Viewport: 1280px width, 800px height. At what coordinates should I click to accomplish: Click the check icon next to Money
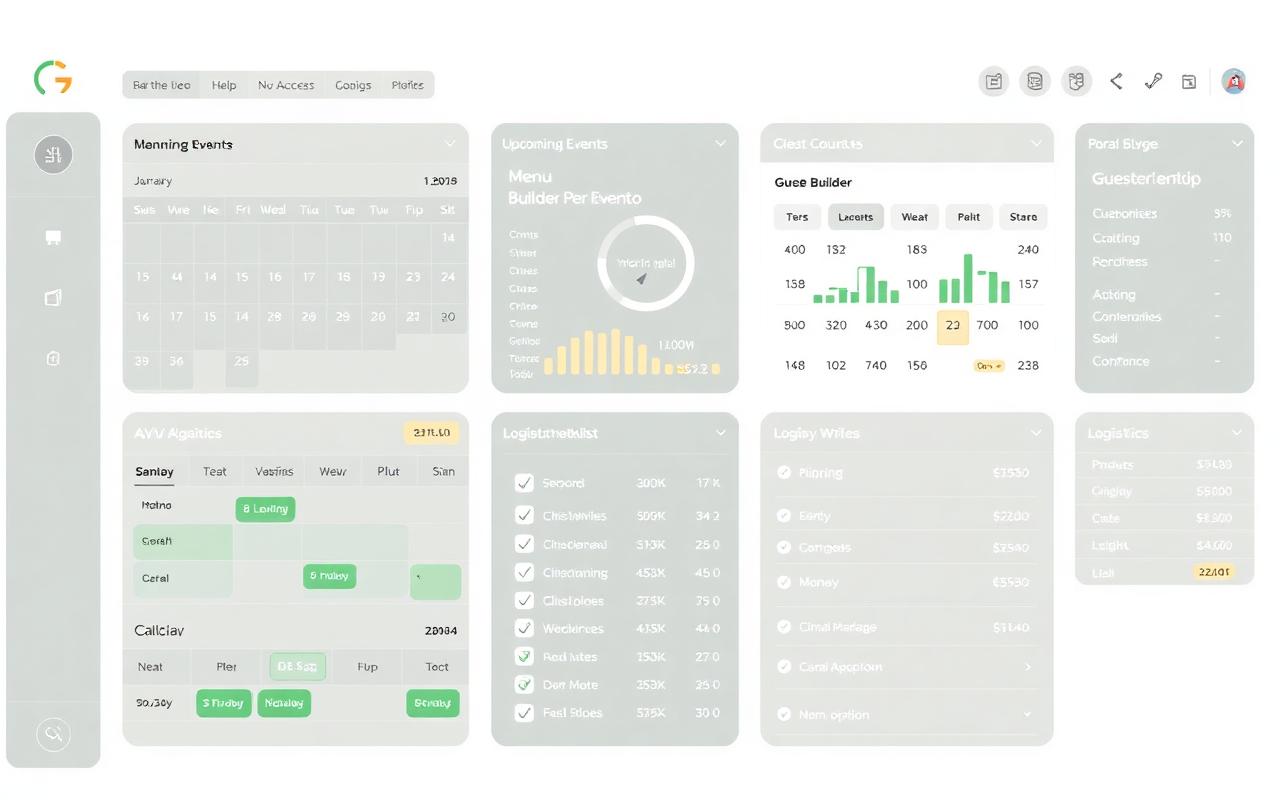click(784, 581)
